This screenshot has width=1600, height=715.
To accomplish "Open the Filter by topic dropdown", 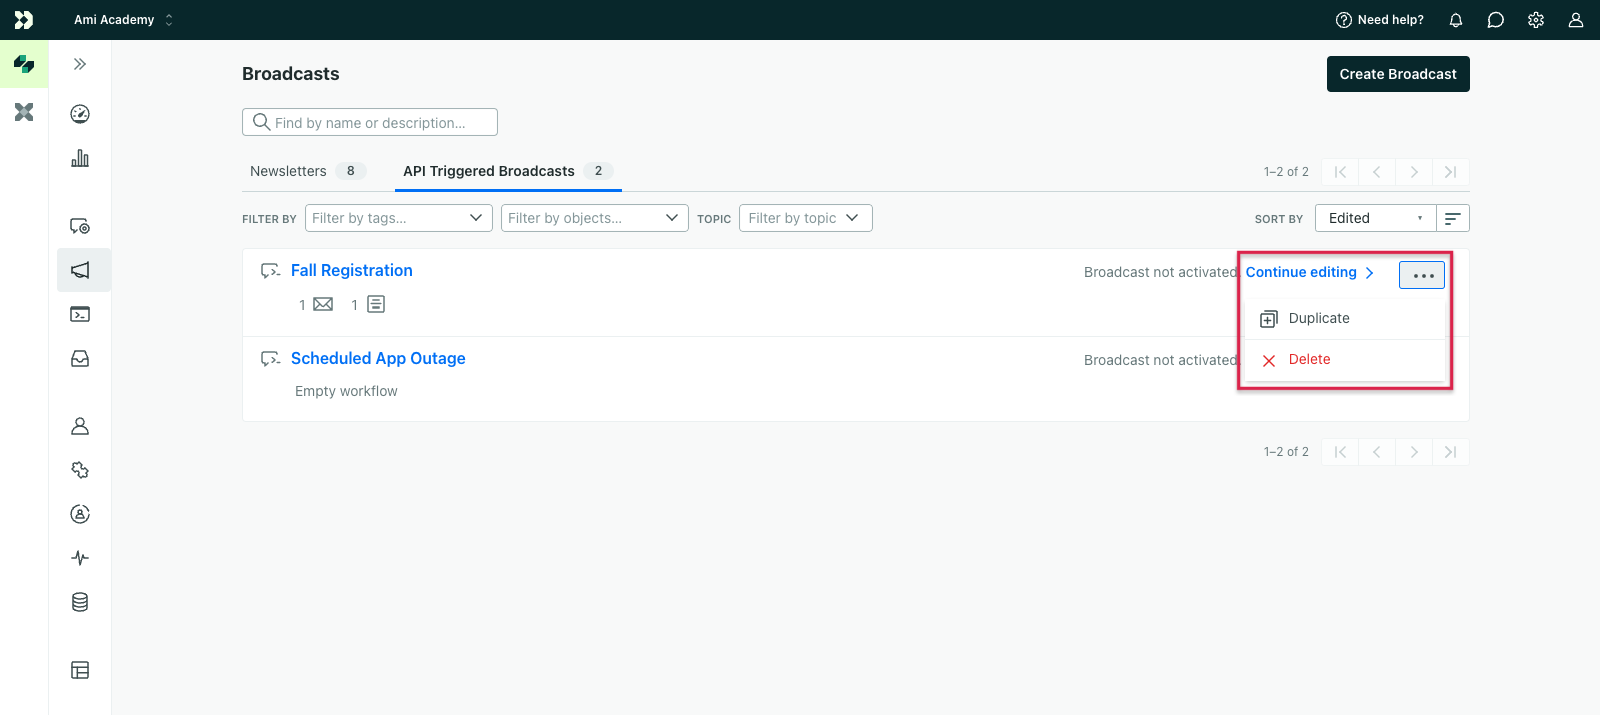I will pyautogui.click(x=805, y=218).
